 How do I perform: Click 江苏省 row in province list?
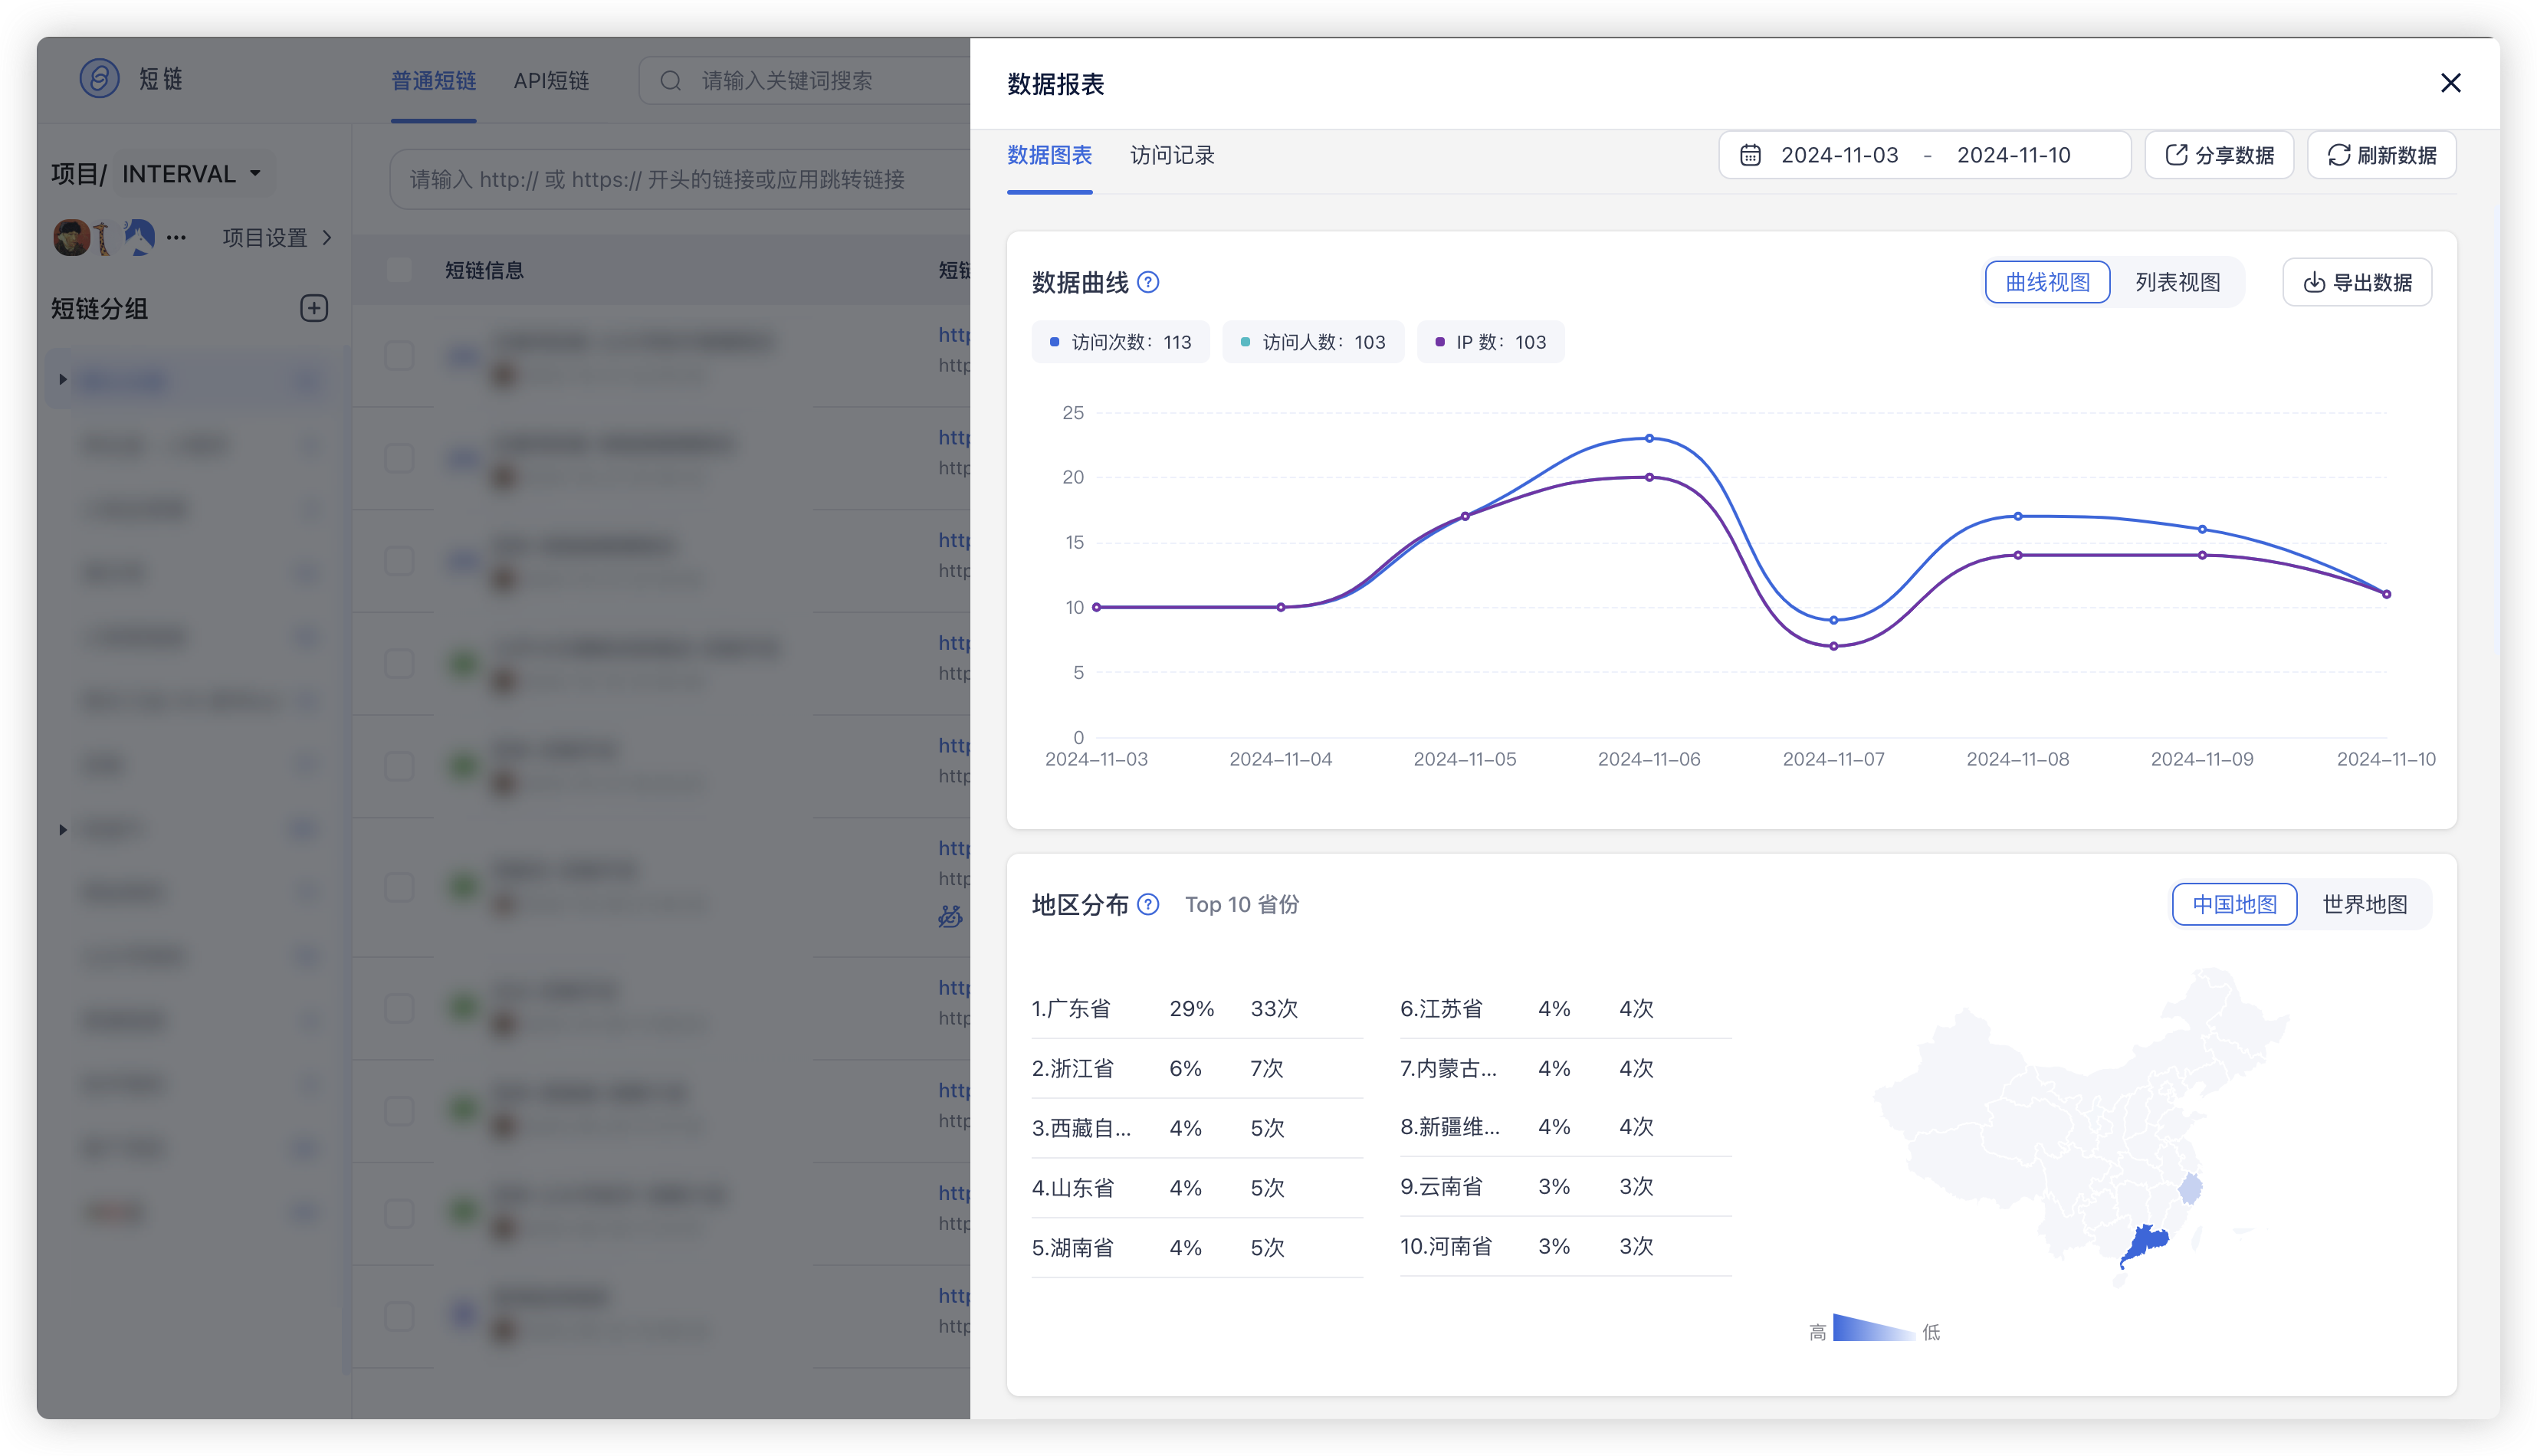1565,1009
